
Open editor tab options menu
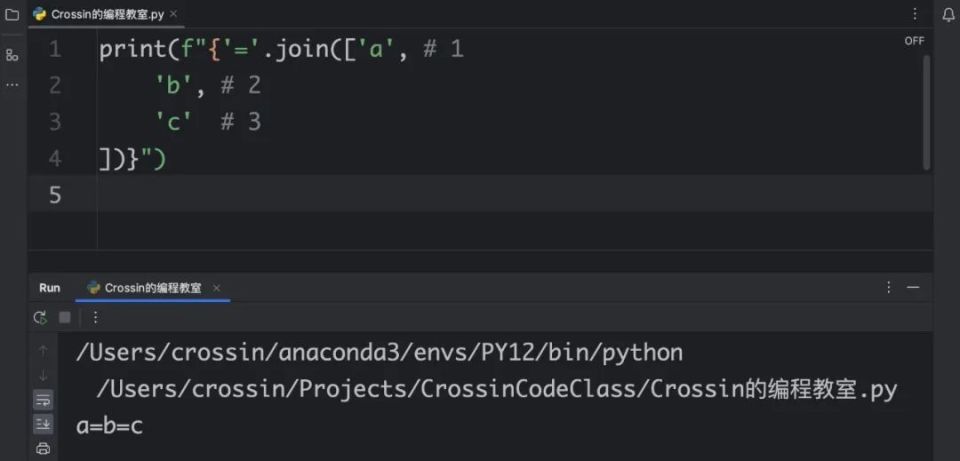click(915, 14)
